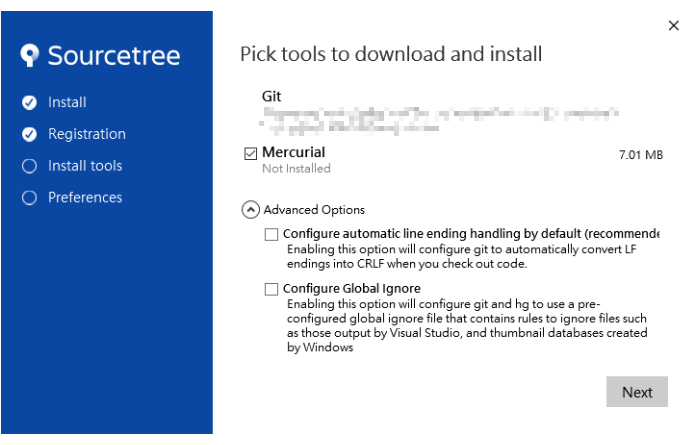Click the Next button
Image resolution: width=695 pixels, height=445 pixels.
point(637,392)
